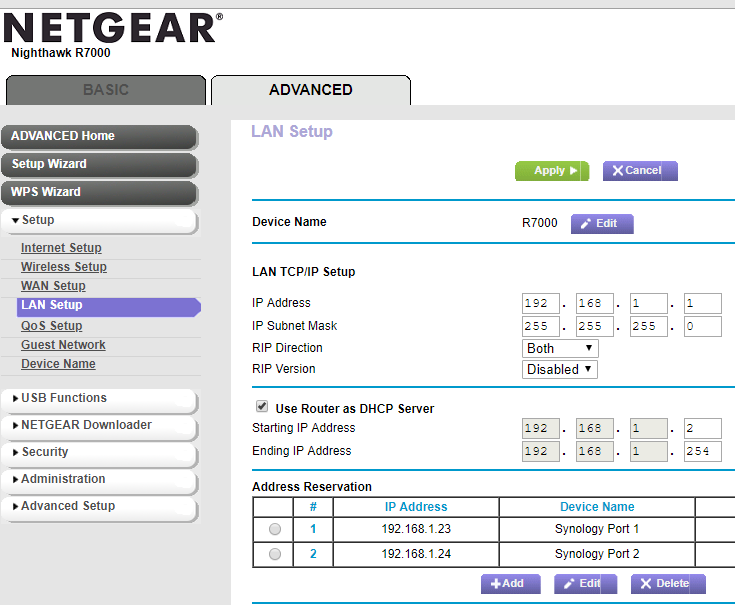Viewport: 735px width, 605px height.
Task: Open Device Name sidebar link
Action: (58, 364)
